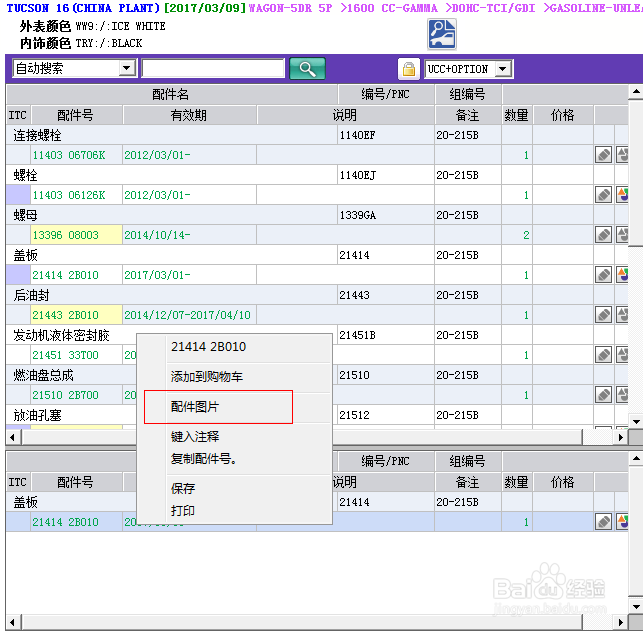Click gray shapes icon for 21443 2B010
Image resolution: width=643 pixels, height=631 pixels.
coord(622,315)
